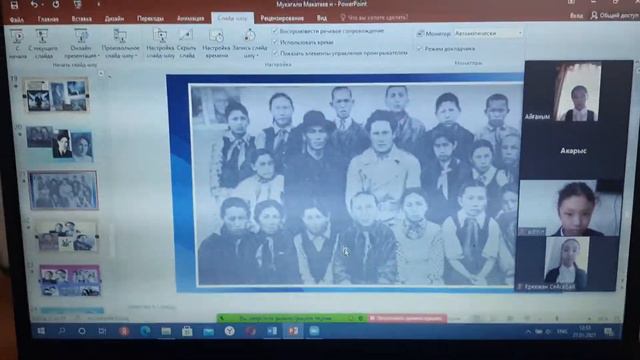640x360 pixels.
Task: Open Microsoft Store from taskbar
Action: coord(187,331)
